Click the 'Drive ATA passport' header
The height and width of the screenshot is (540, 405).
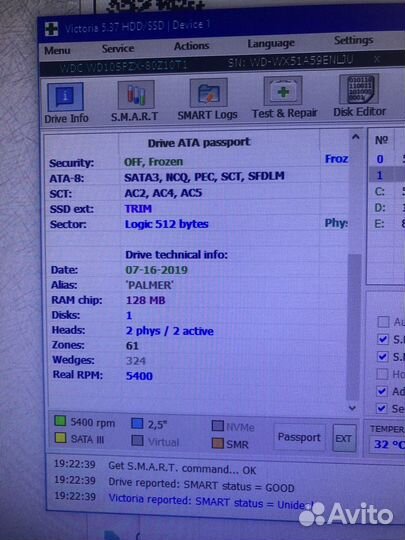(199, 143)
